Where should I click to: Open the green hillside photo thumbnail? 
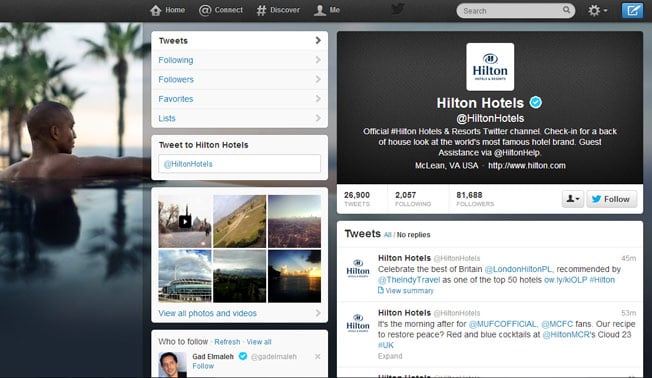pos(240,221)
